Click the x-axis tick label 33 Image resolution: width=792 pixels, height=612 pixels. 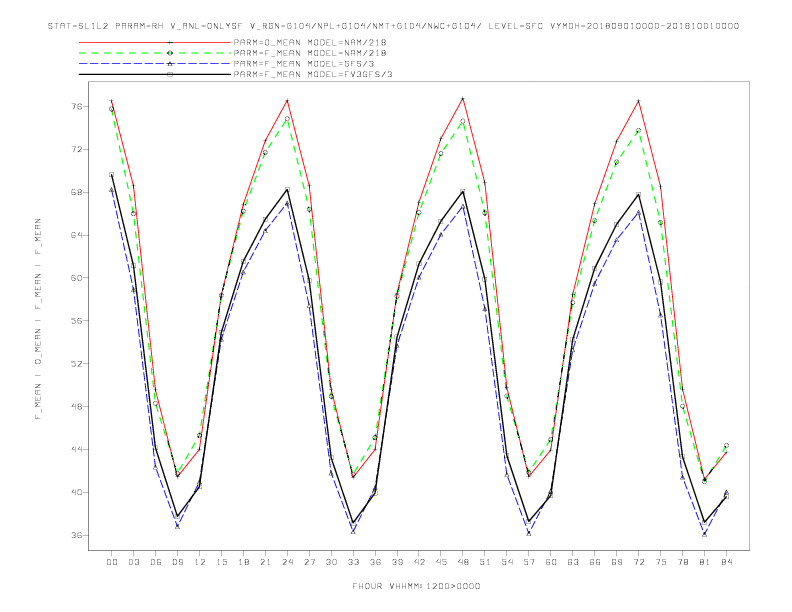(x=353, y=562)
